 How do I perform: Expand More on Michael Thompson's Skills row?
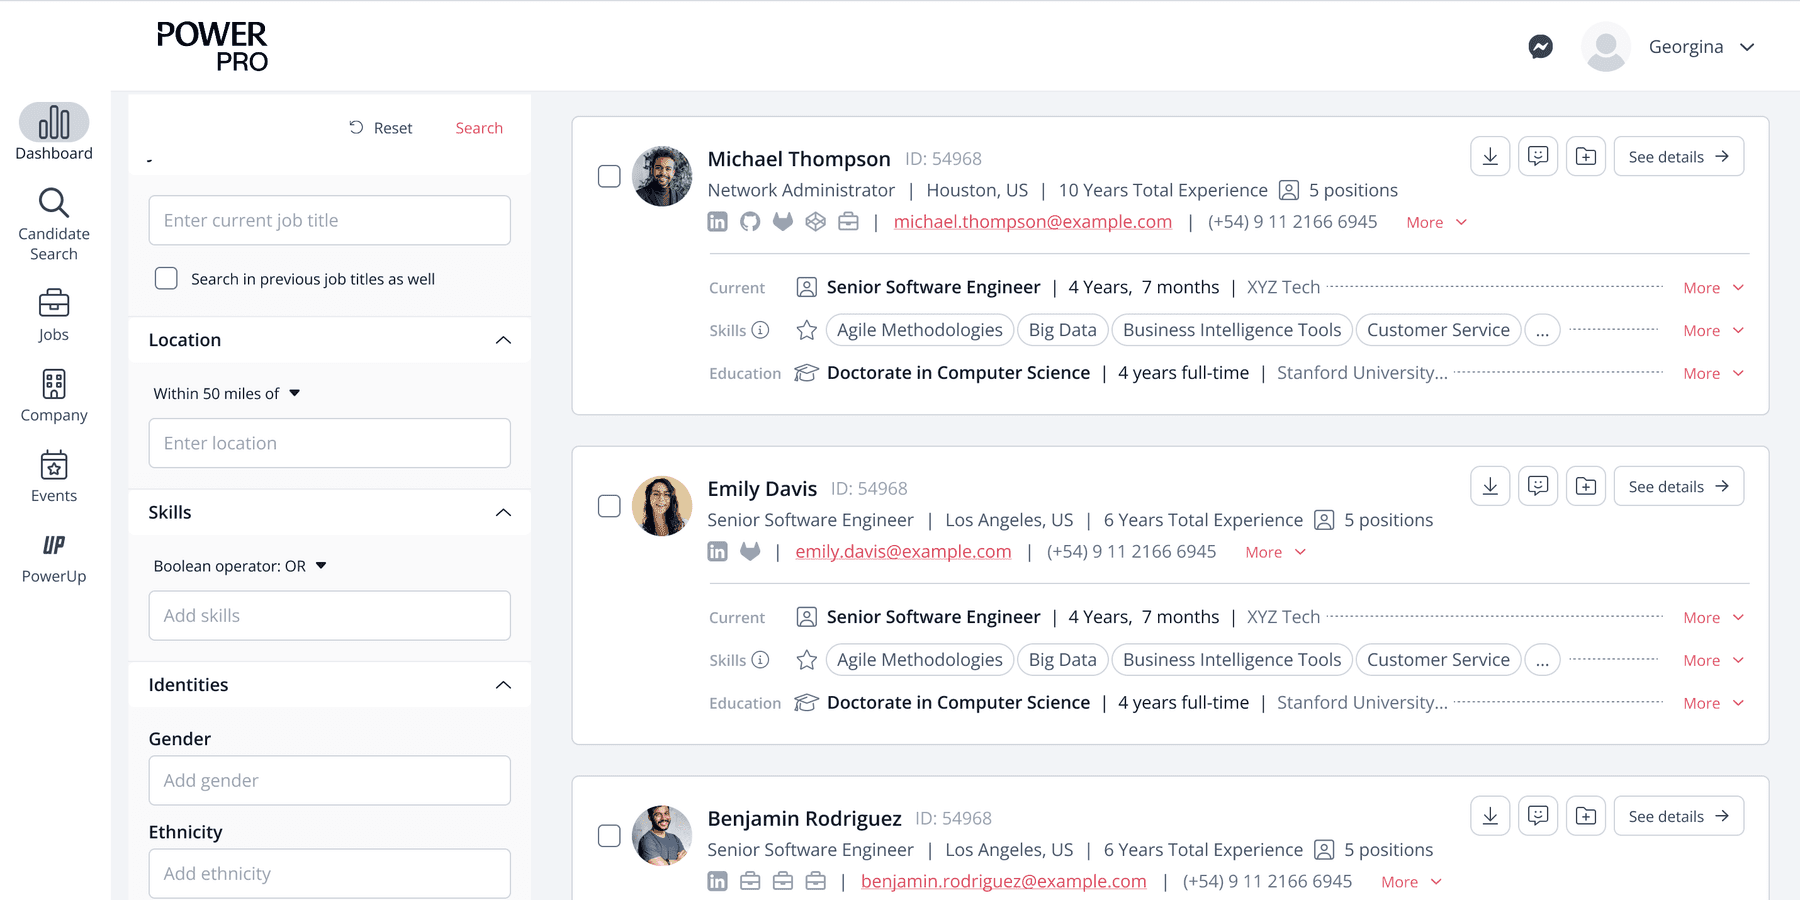1714,331
